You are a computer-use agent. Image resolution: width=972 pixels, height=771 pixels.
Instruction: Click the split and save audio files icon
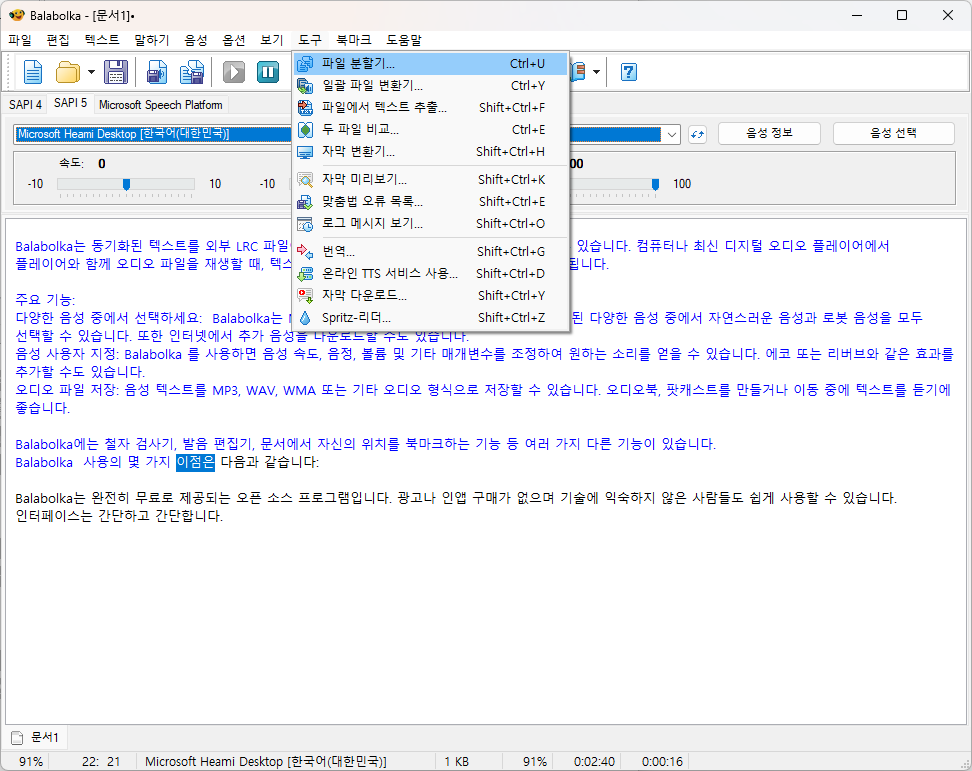click(x=192, y=72)
